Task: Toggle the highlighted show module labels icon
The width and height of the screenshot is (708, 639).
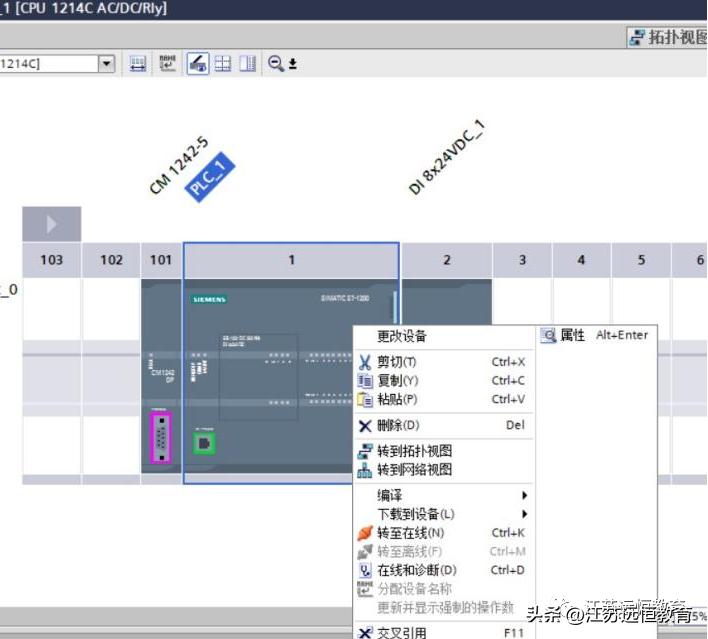Action: pos(198,64)
